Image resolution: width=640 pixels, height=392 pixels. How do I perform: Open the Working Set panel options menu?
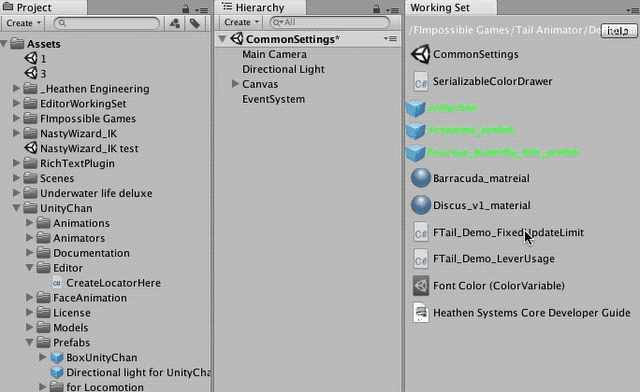(633, 10)
